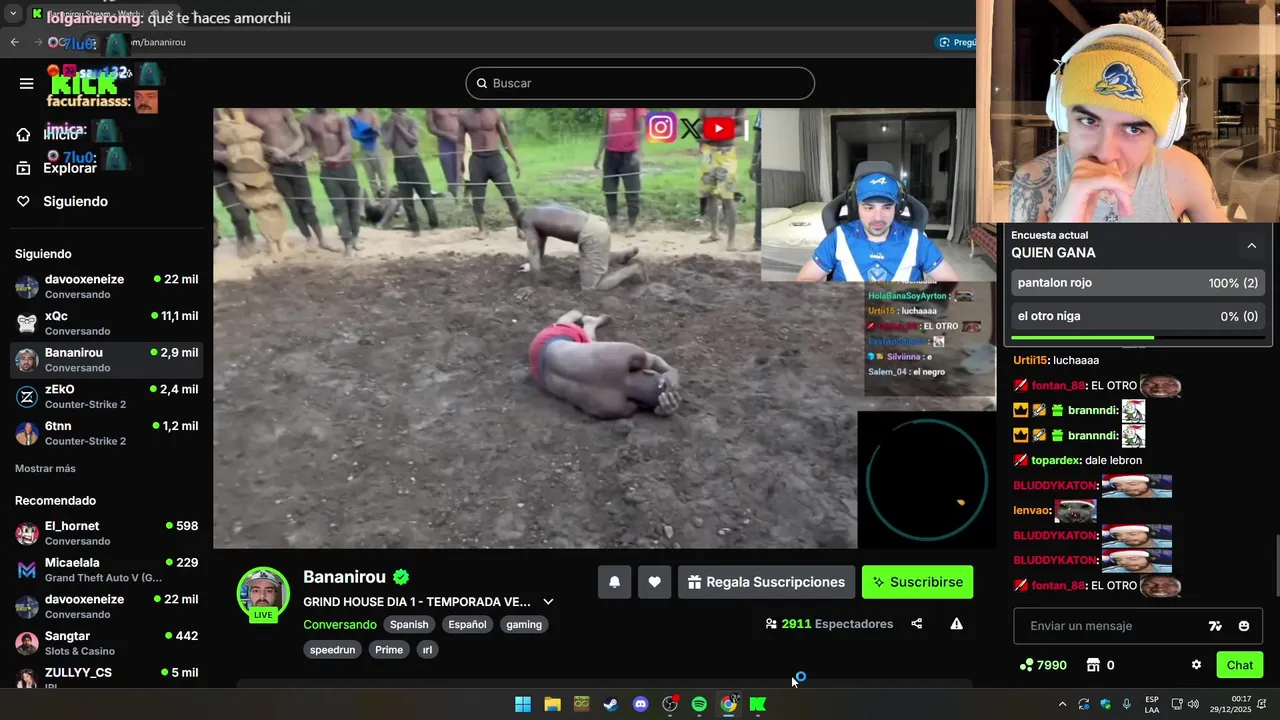Open recommended channel El_hornet

coord(106,533)
